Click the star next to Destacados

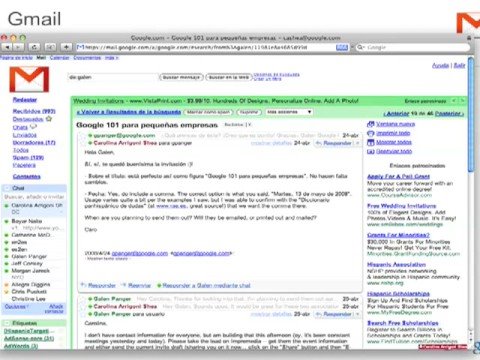pos(49,119)
